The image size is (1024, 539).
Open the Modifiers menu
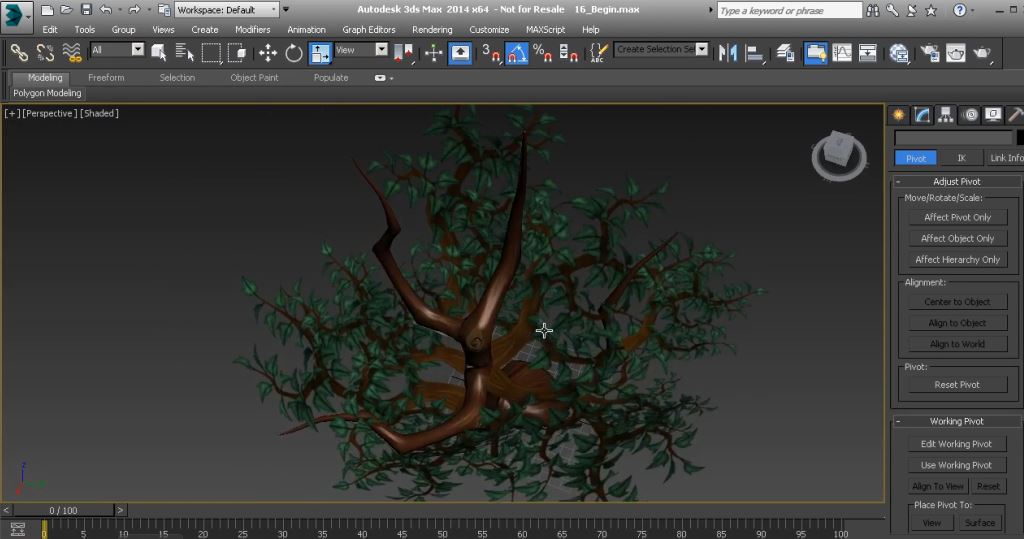click(x=253, y=29)
